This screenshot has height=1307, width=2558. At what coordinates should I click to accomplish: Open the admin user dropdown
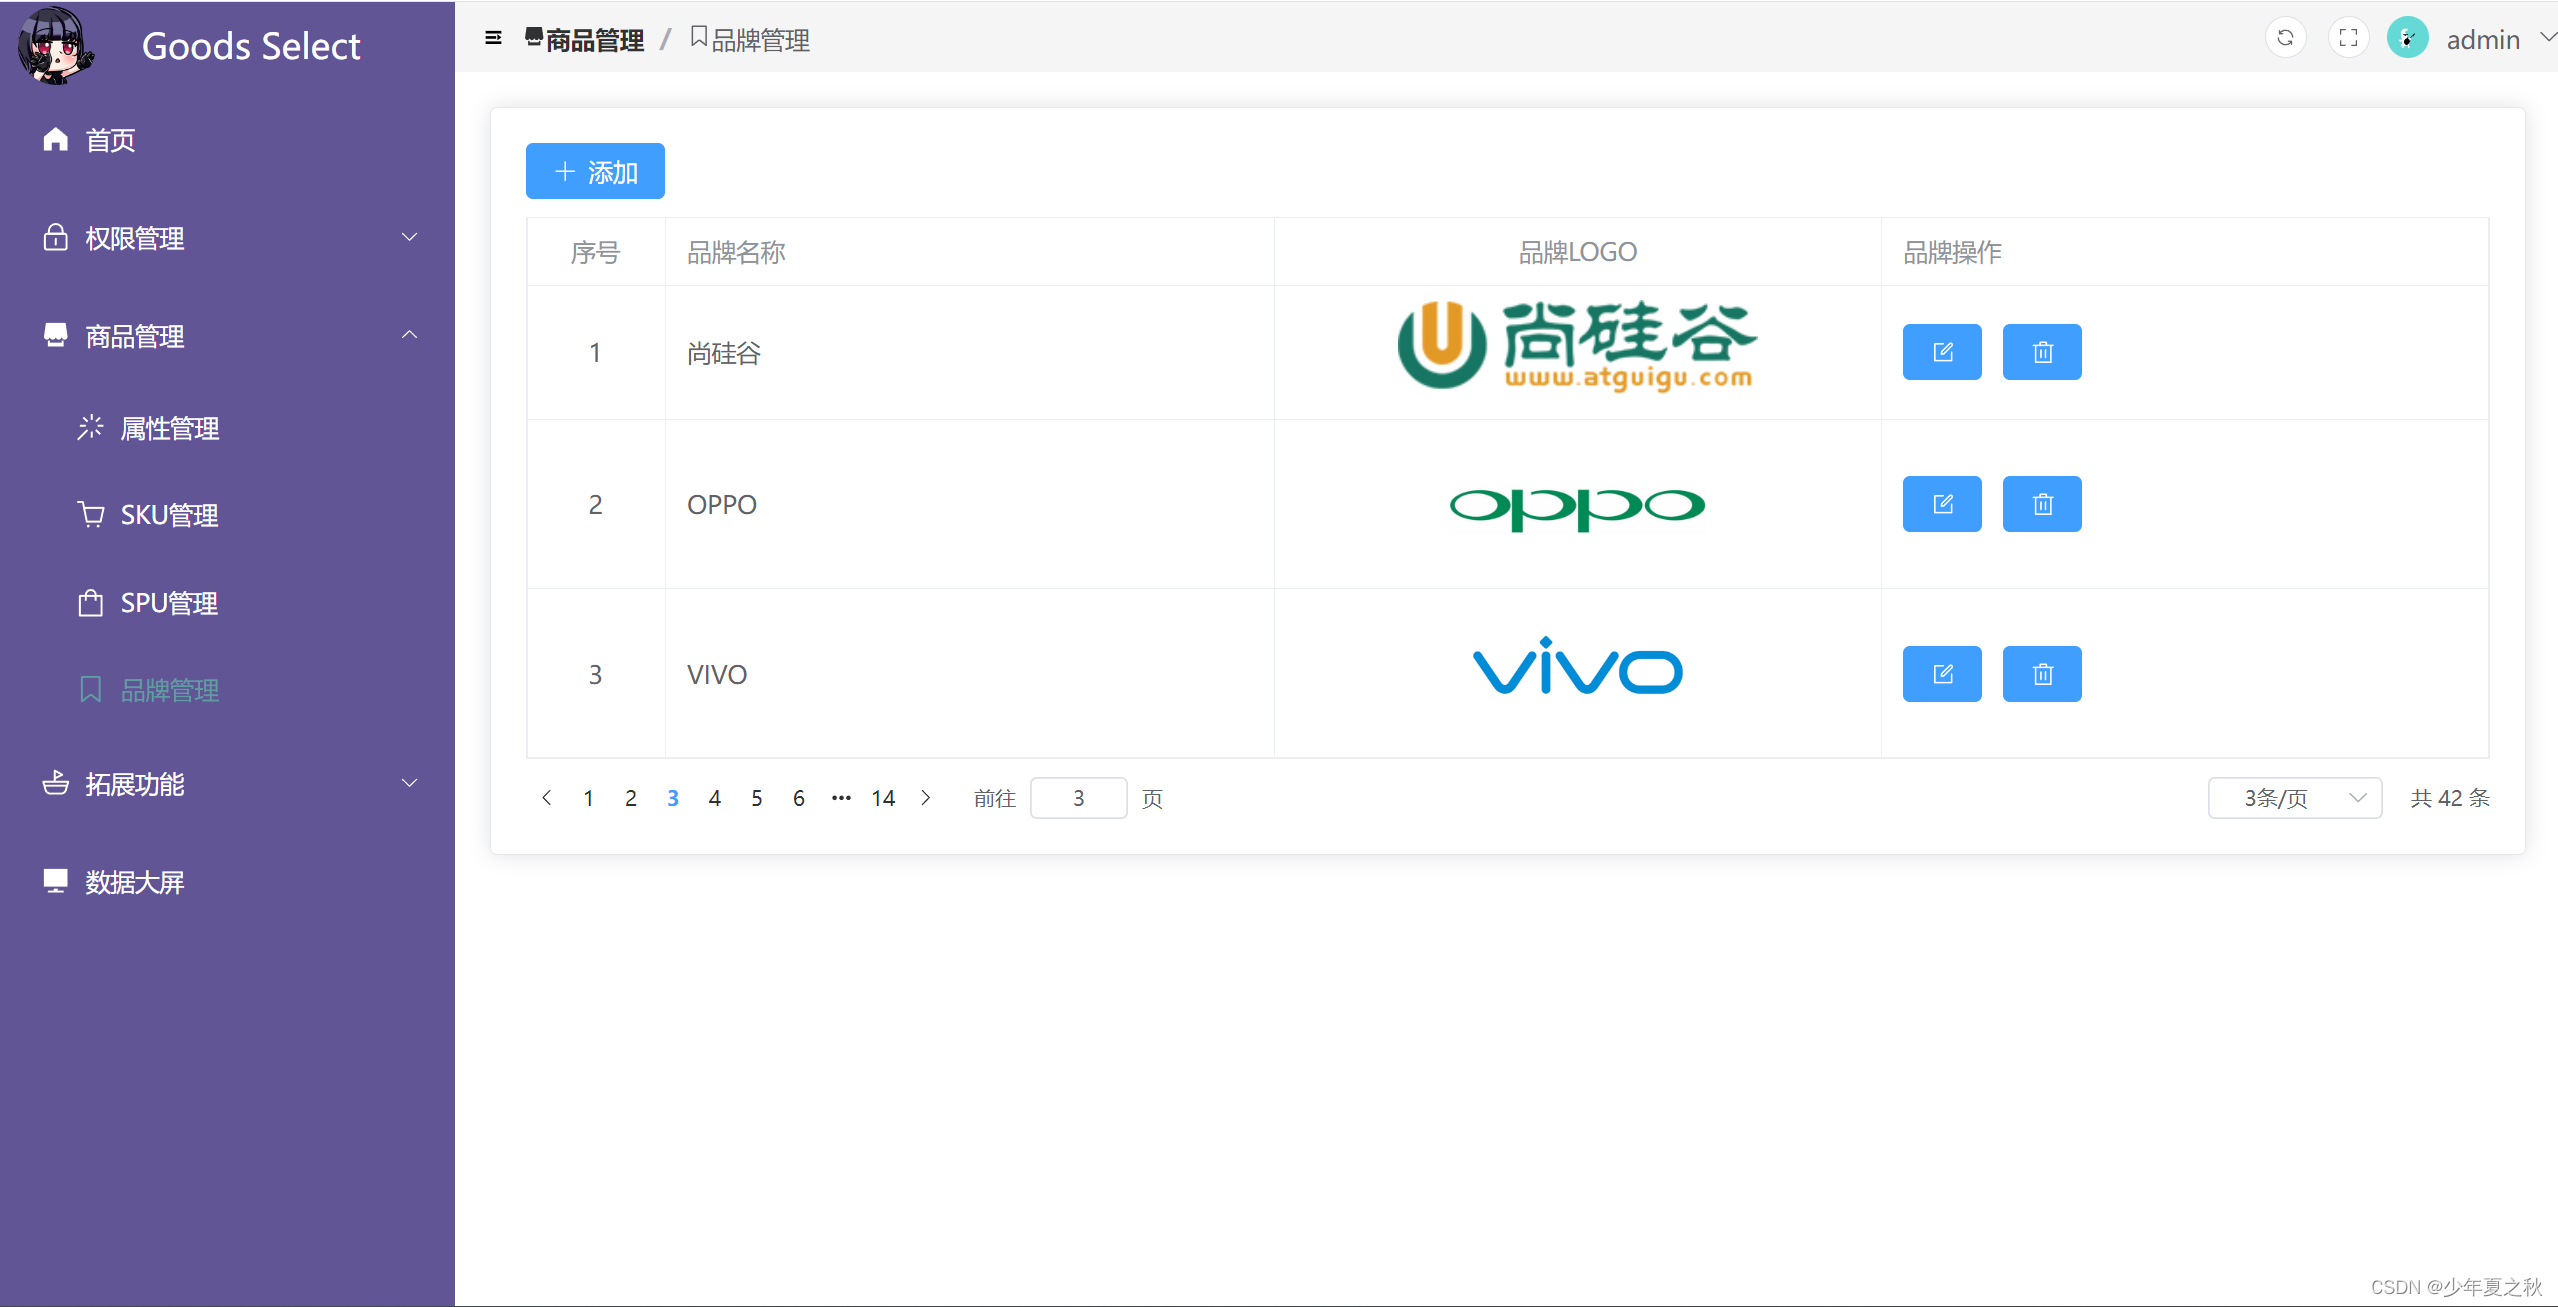click(2481, 40)
